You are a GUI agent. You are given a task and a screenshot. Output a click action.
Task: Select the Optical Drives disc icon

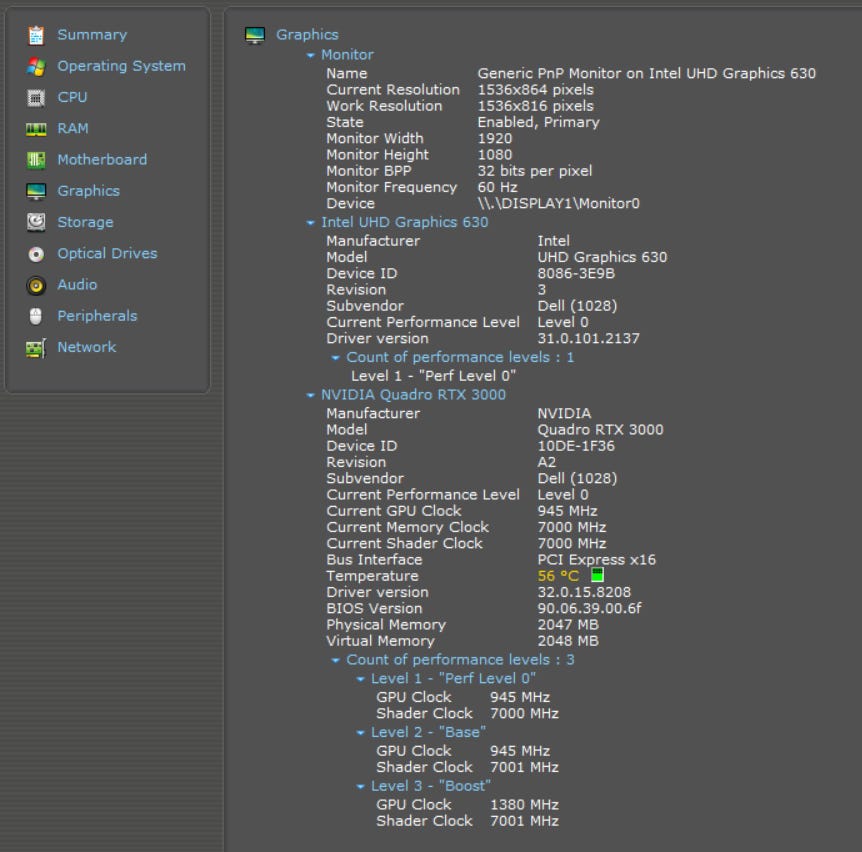coord(36,254)
